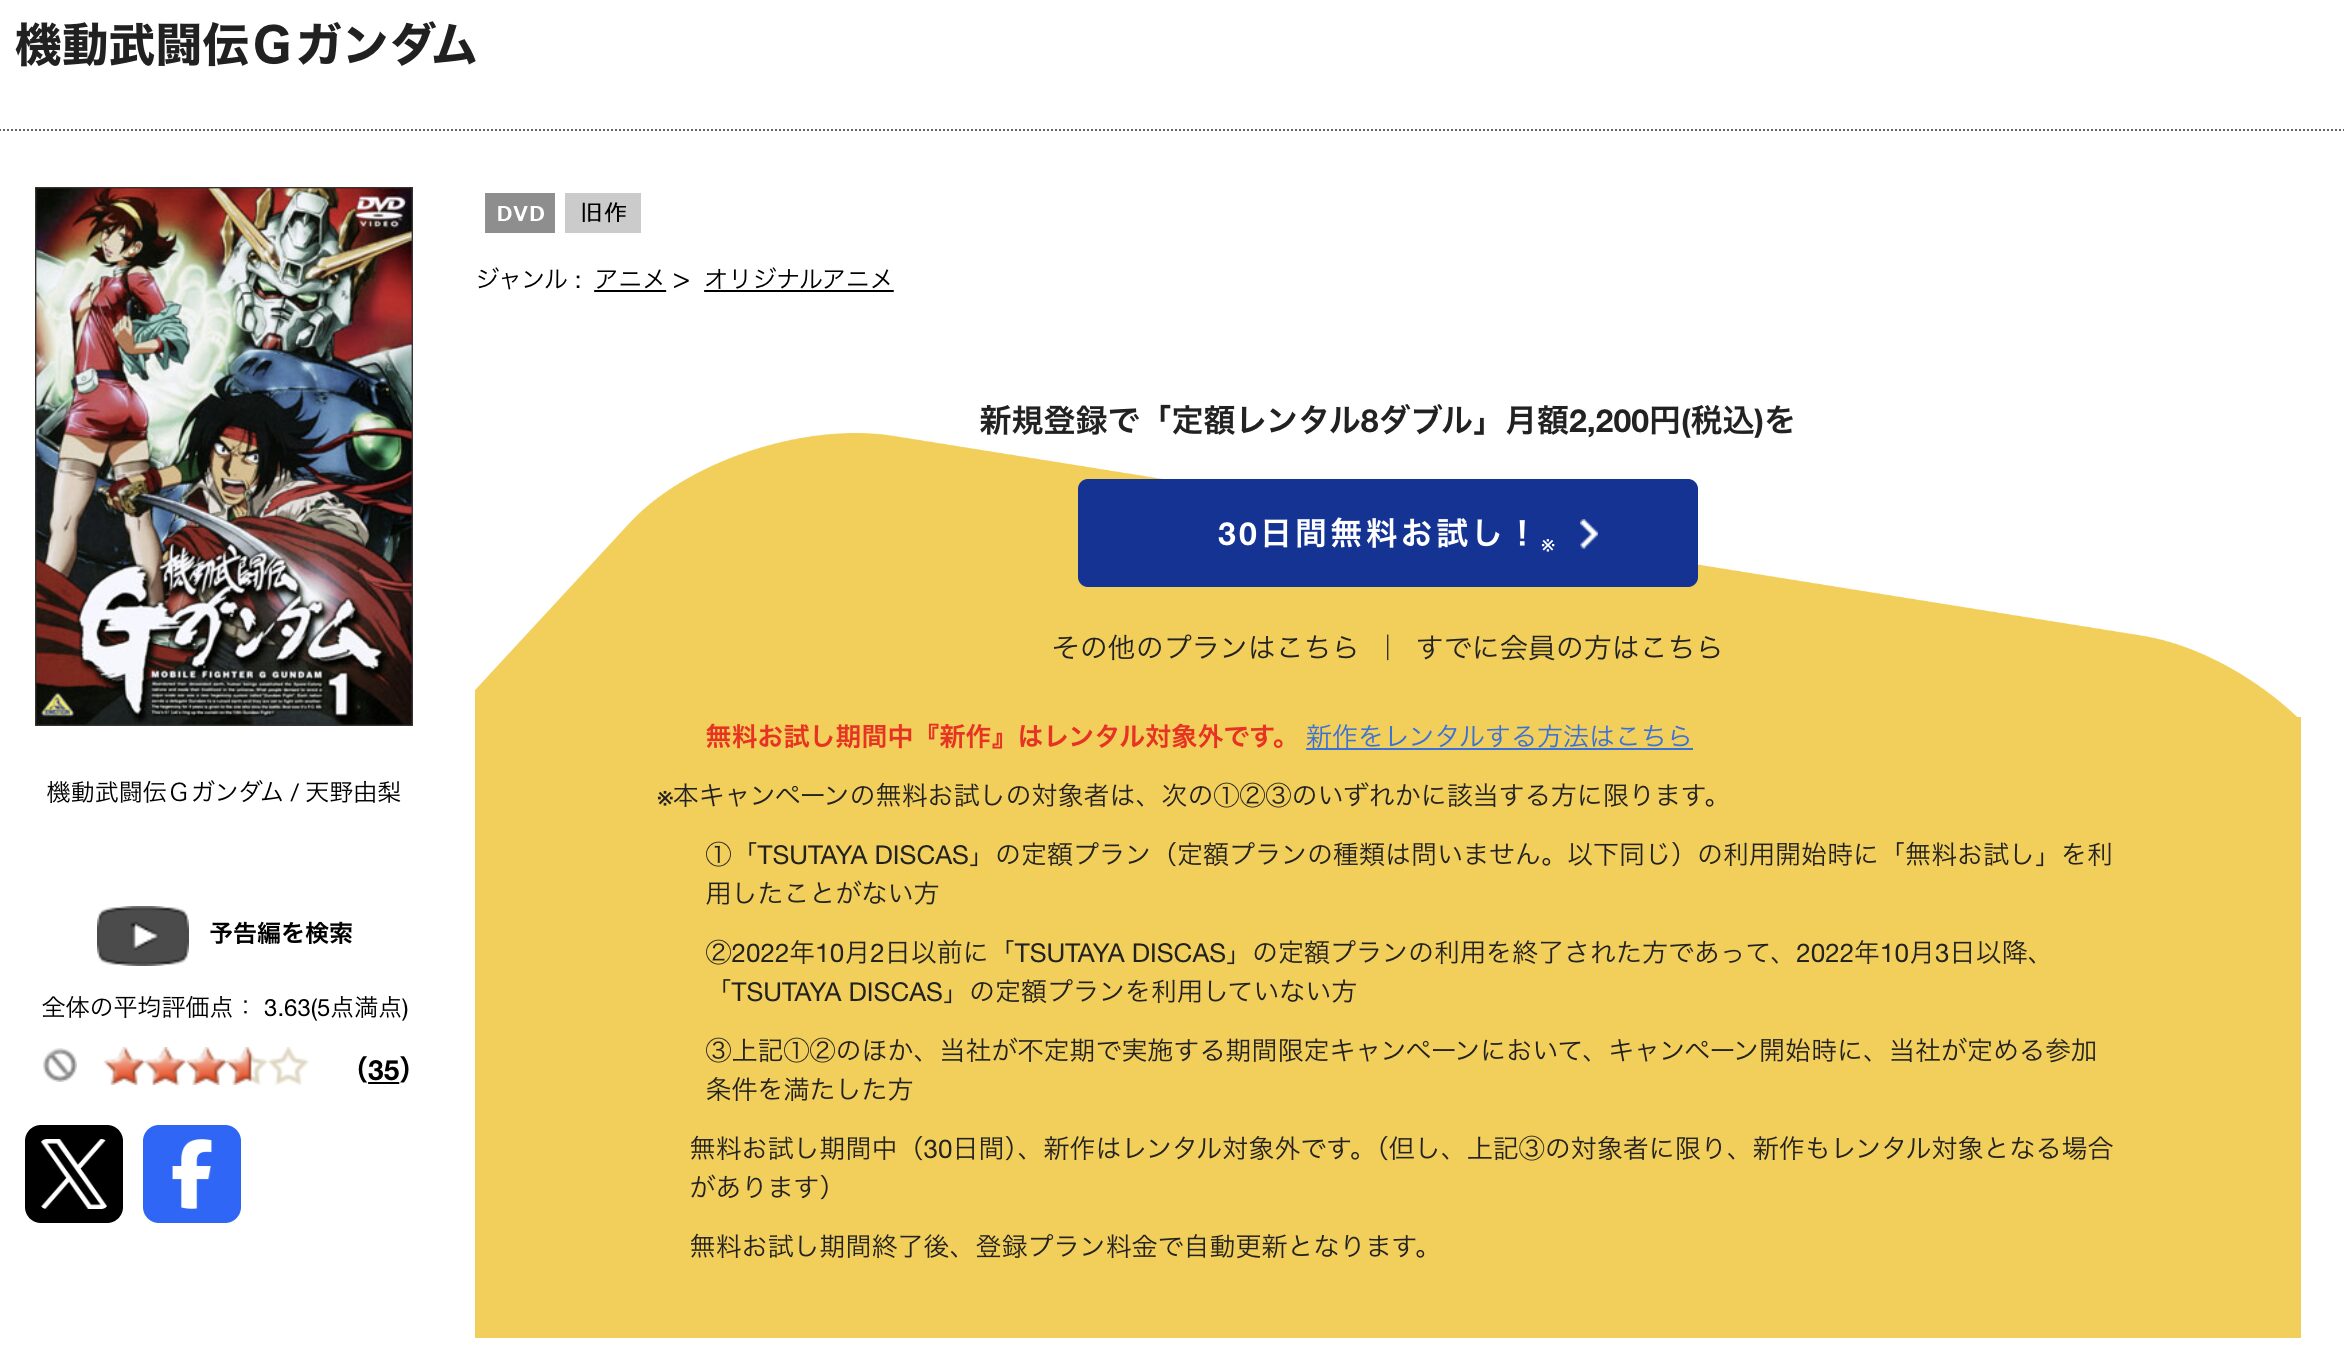The width and height of the screenshot is (2344, 1370).
Task: Rate with the fifth empty star
Action: coord(289,1067)
